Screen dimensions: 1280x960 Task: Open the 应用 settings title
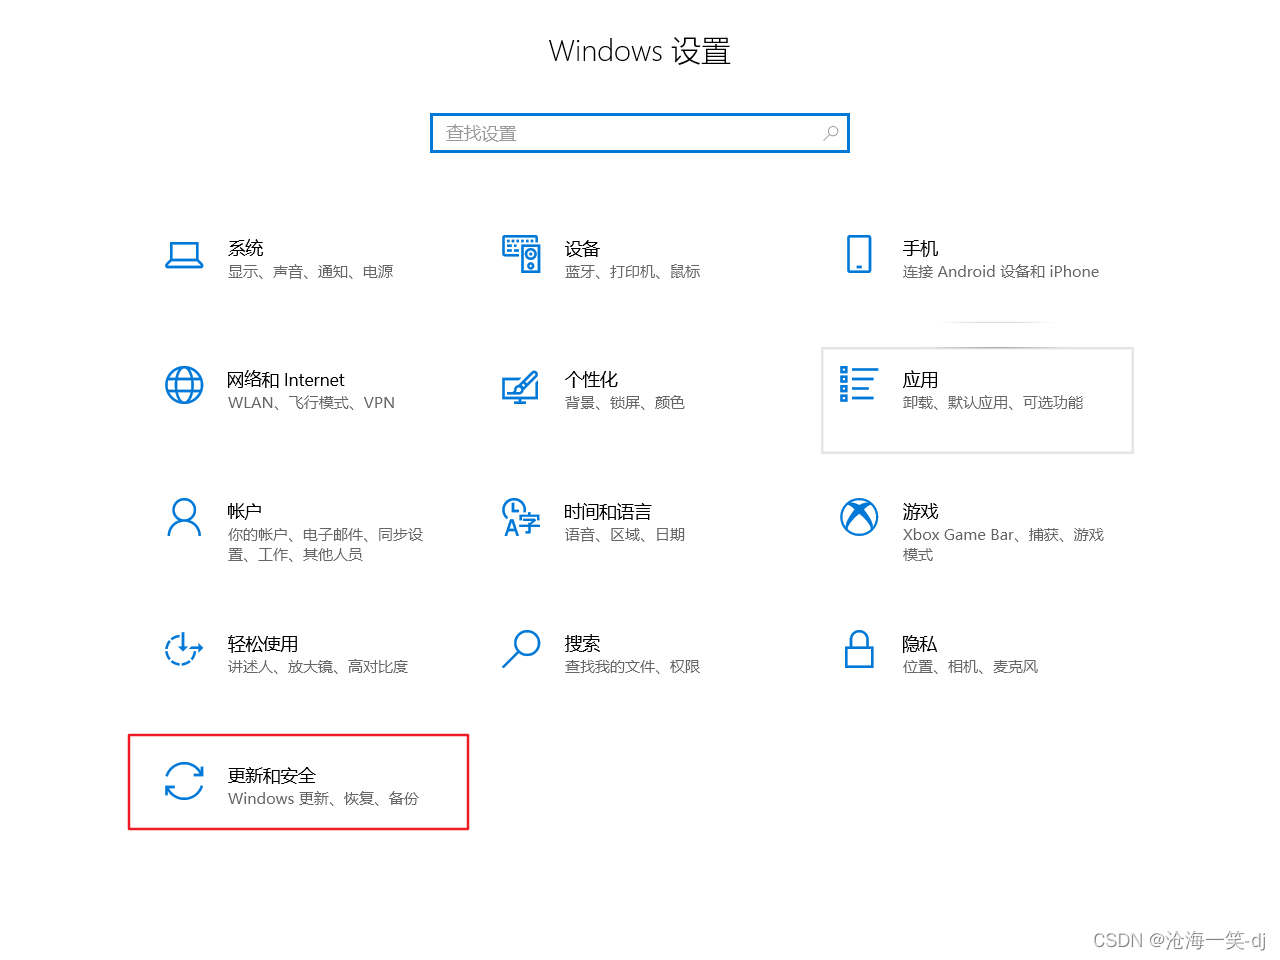point(920,380)
